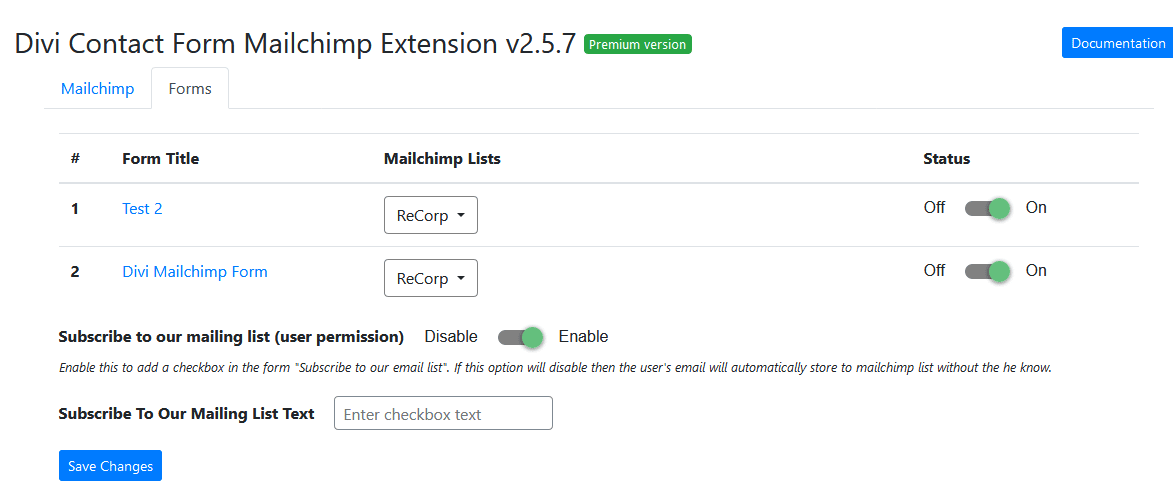This screenshot has width=1173, height=497.
Task: Toggle the mailing list user permission switch
Action: tap(519, 337)
